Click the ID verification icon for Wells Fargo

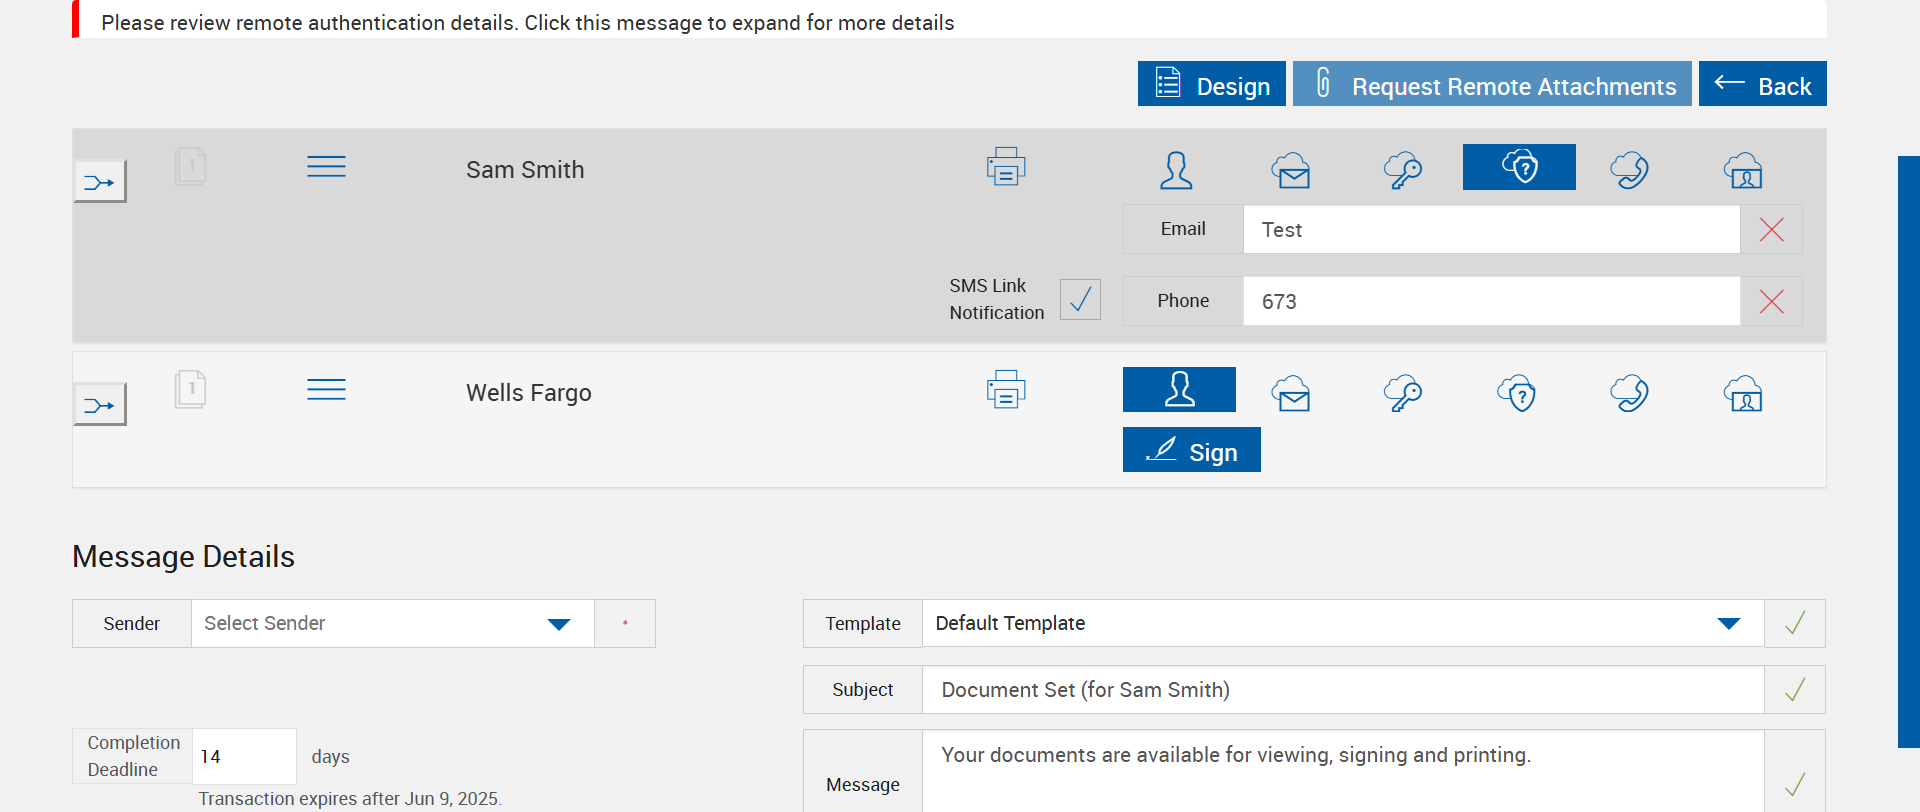(1743, 393)
